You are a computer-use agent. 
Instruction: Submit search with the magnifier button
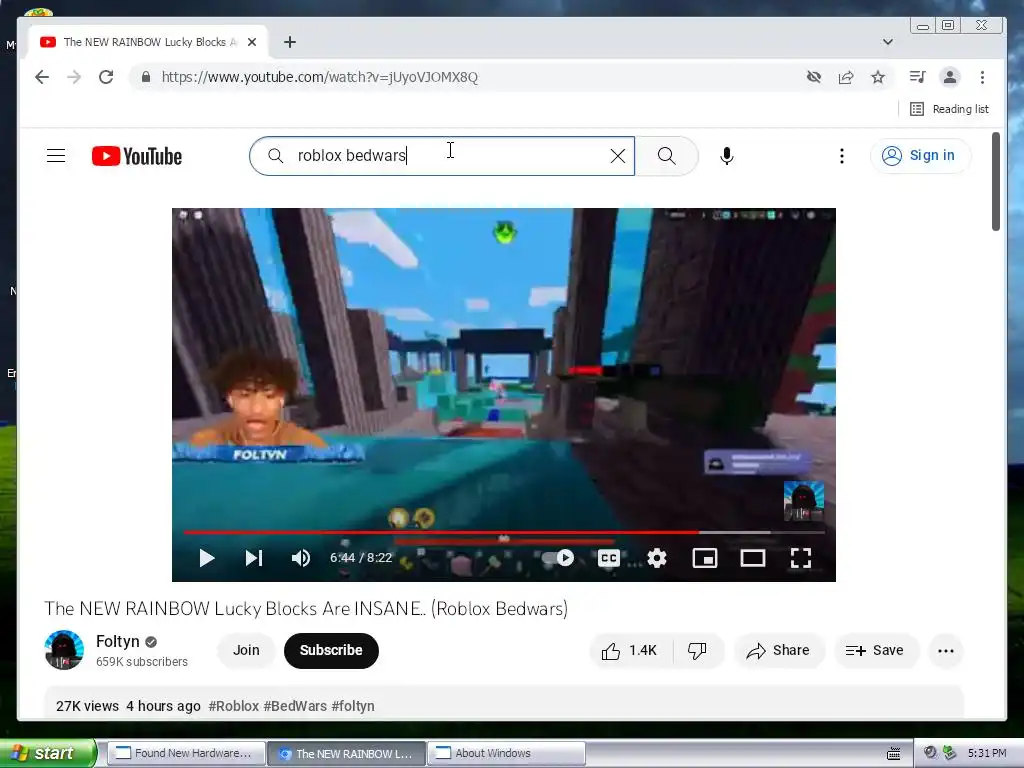click(666, 155)
